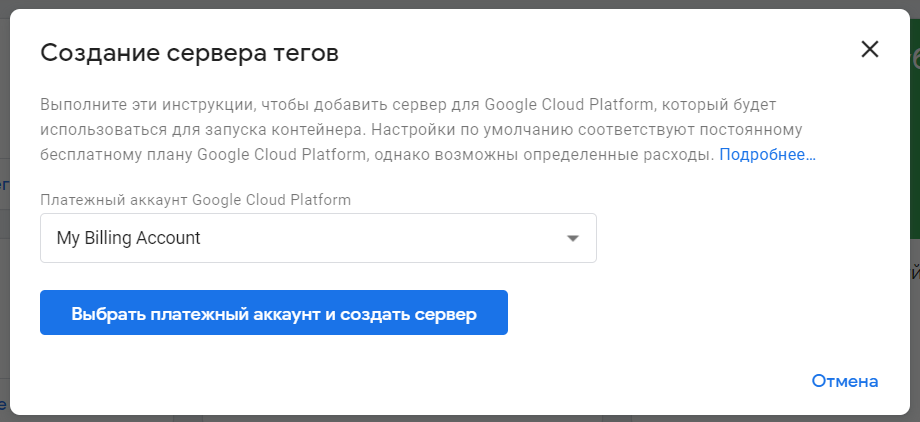Viewport: 920px width, 422px height.
Task: Click the "Платежный аккаунт Google Cloud Platform" field label
Action: tap(195, 200)
